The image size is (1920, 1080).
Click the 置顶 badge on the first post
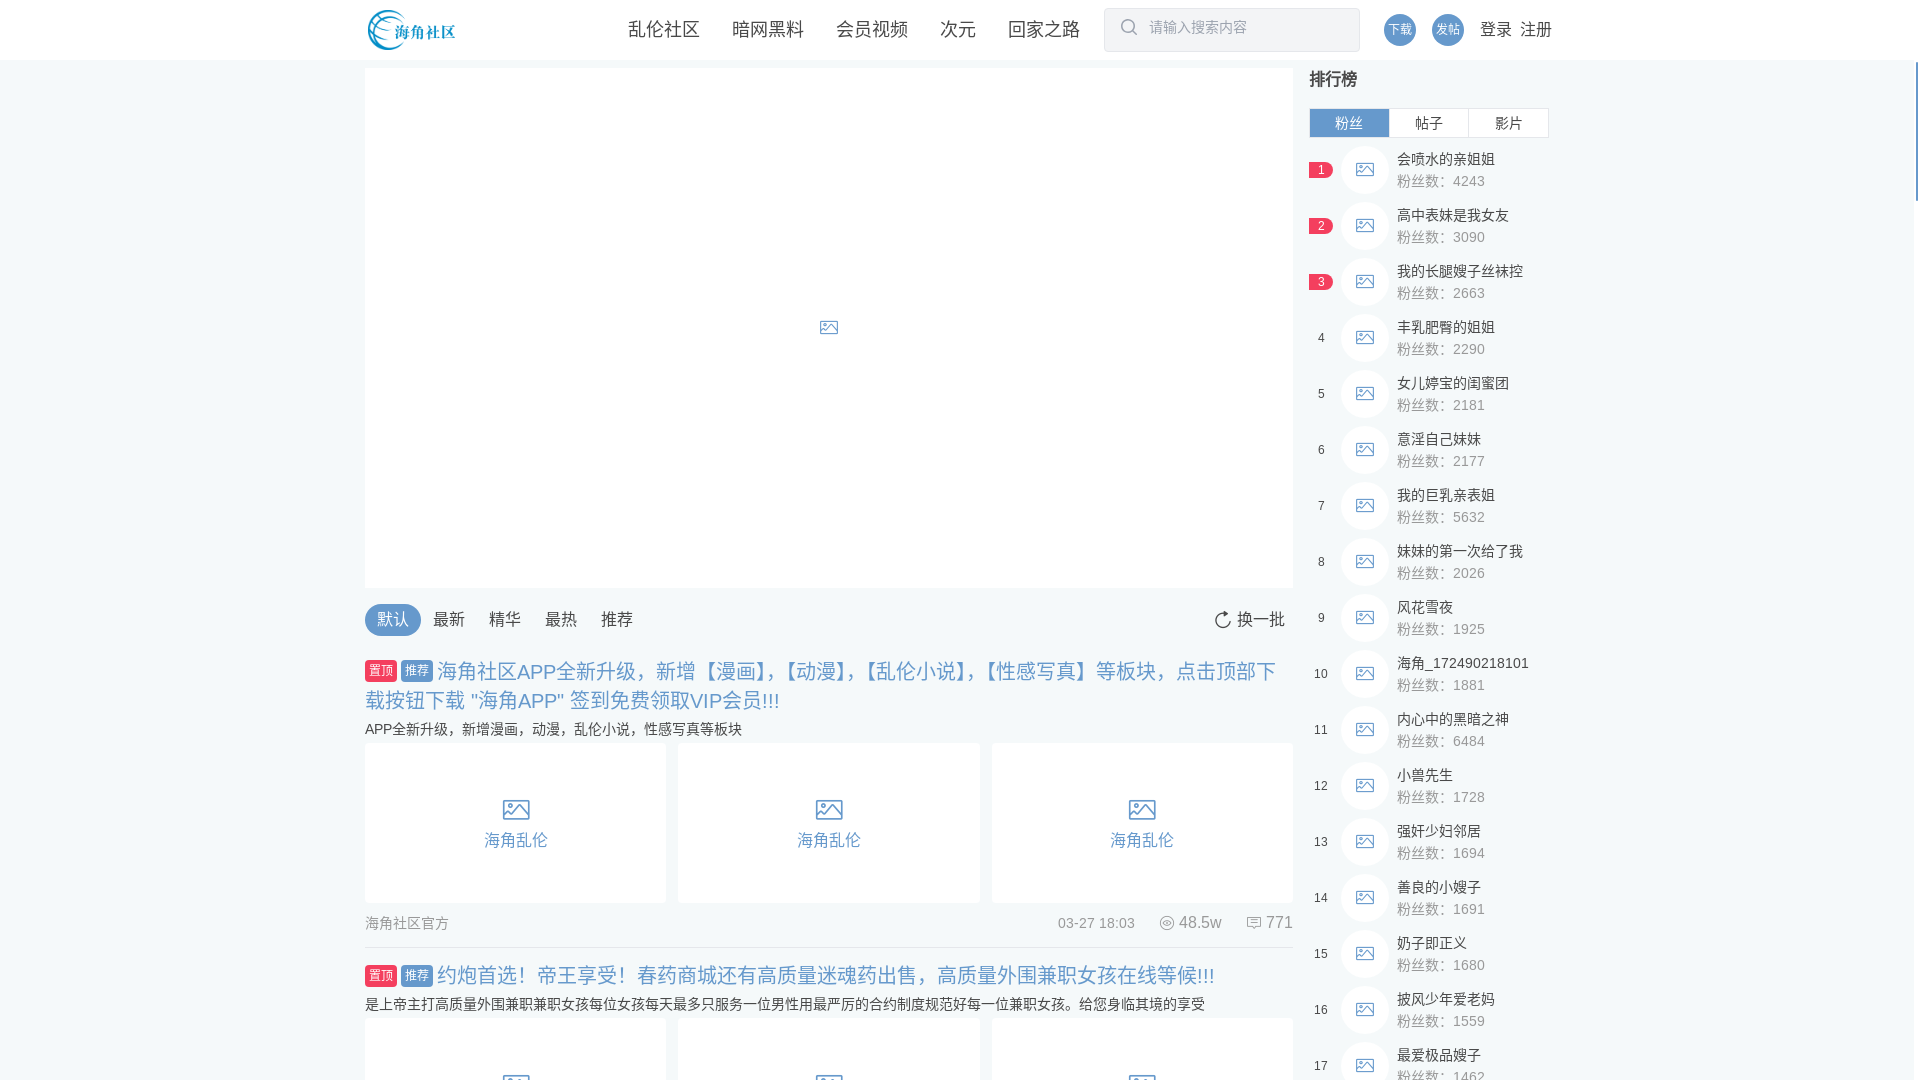(381, 671)
